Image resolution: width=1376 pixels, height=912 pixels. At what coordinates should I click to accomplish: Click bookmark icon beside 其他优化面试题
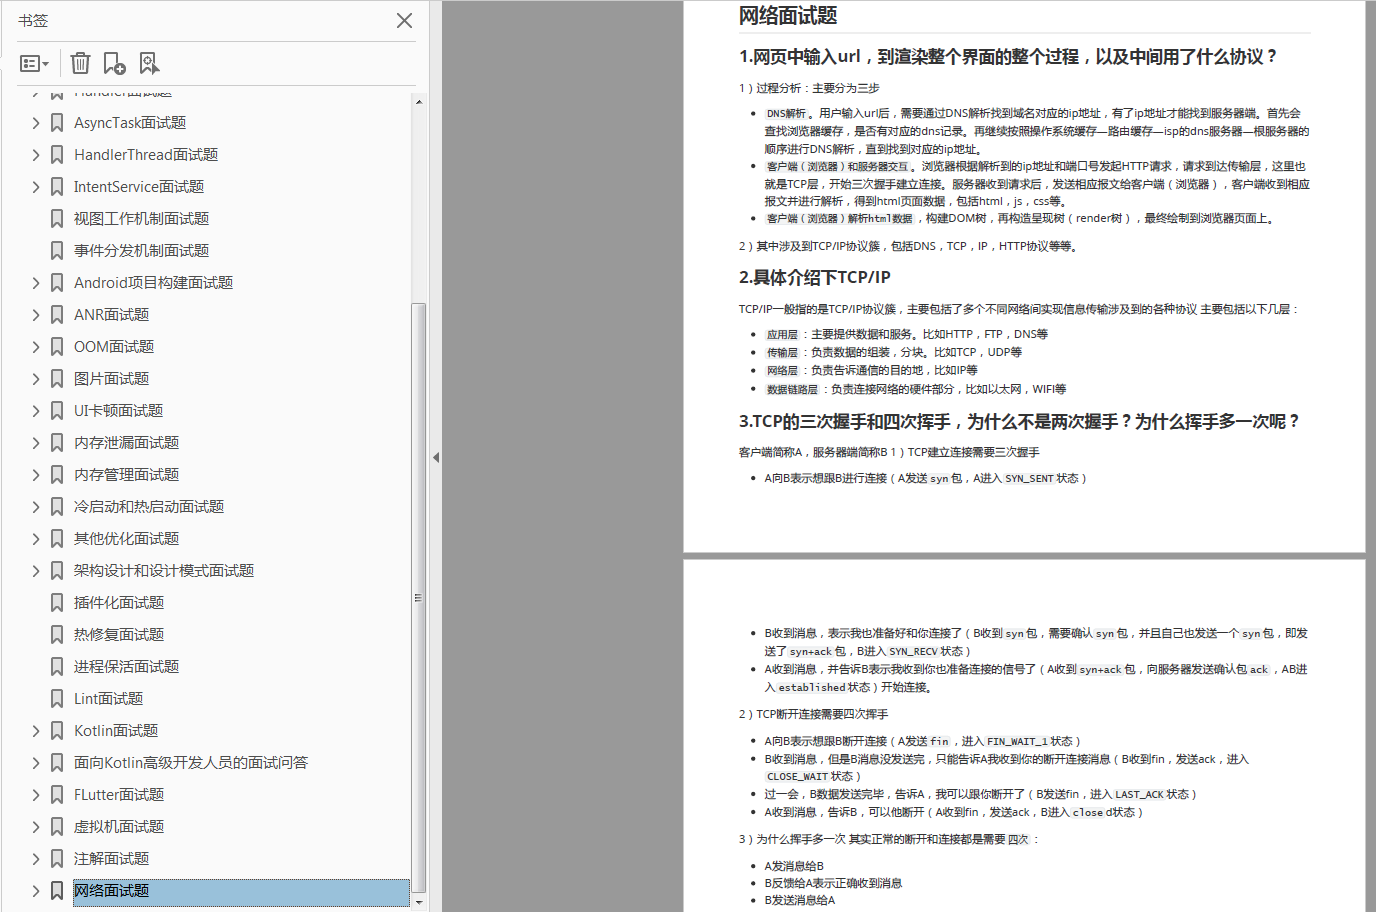57,539
